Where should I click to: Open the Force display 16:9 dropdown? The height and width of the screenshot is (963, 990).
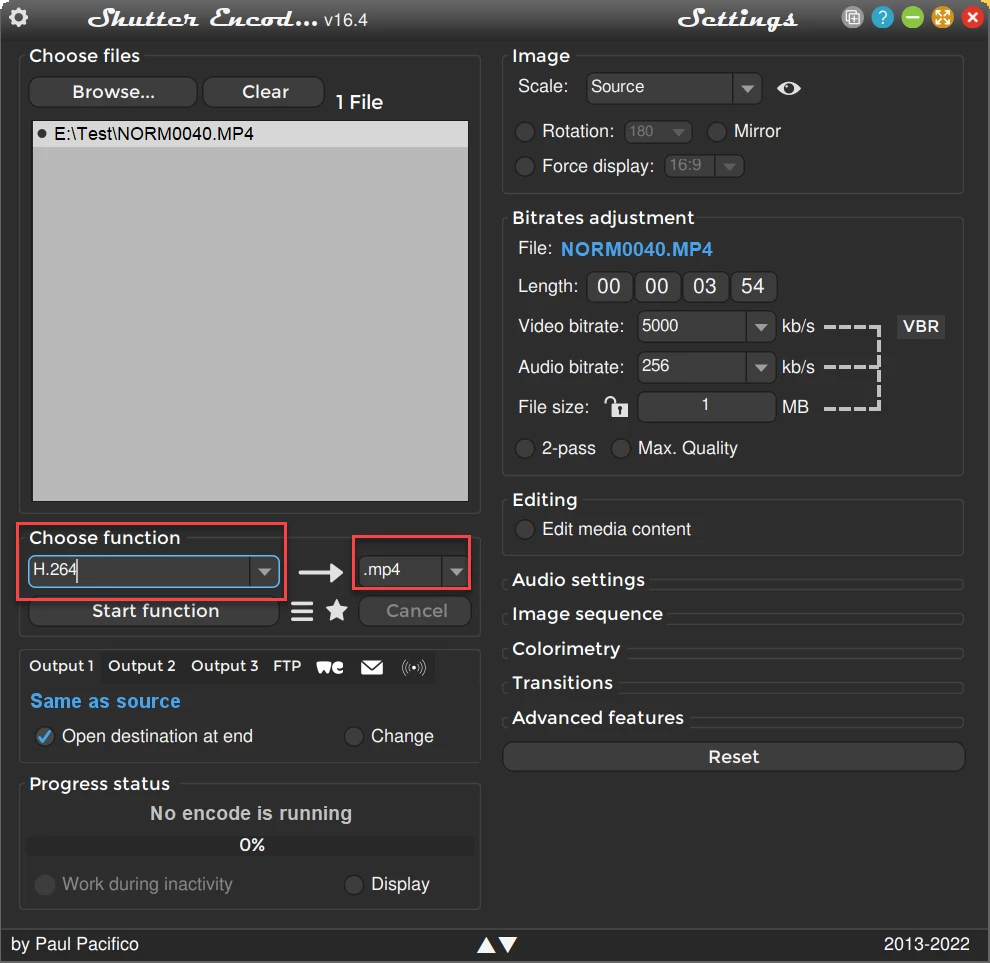click(704, 166)
